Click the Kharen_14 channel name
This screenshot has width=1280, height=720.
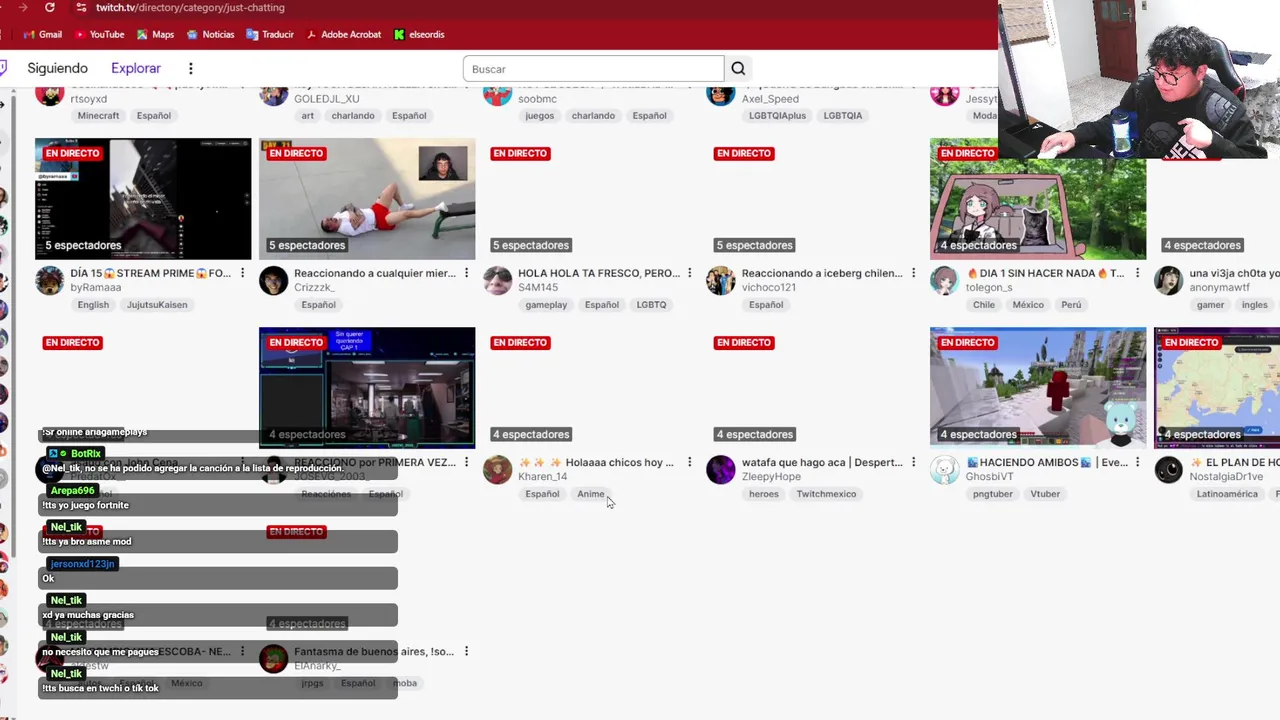click(x=542, y=477)
